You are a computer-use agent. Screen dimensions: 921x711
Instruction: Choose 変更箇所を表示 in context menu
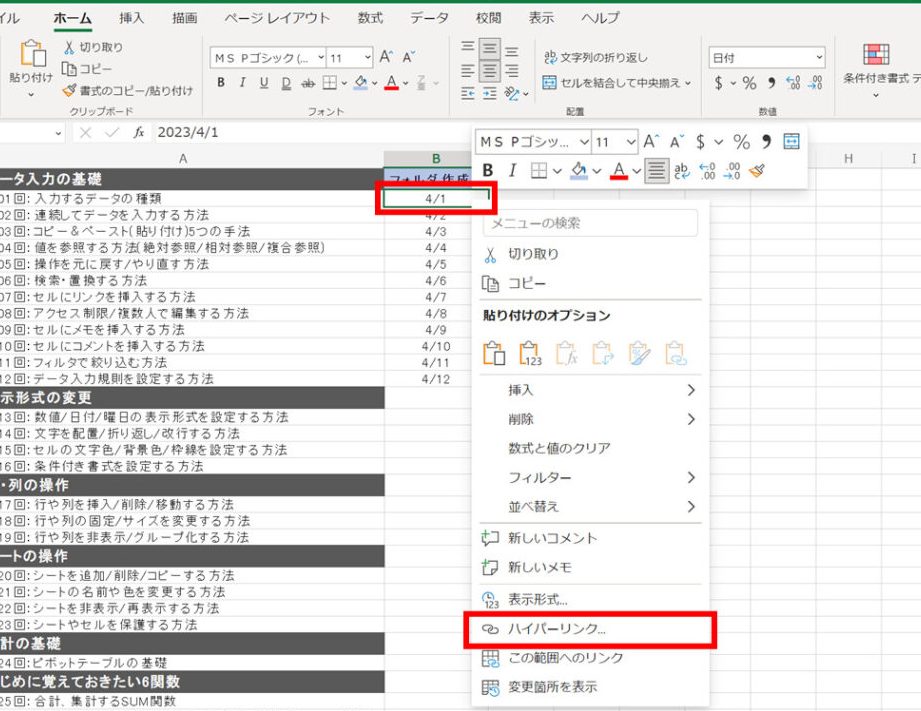[x=590, y=687]
